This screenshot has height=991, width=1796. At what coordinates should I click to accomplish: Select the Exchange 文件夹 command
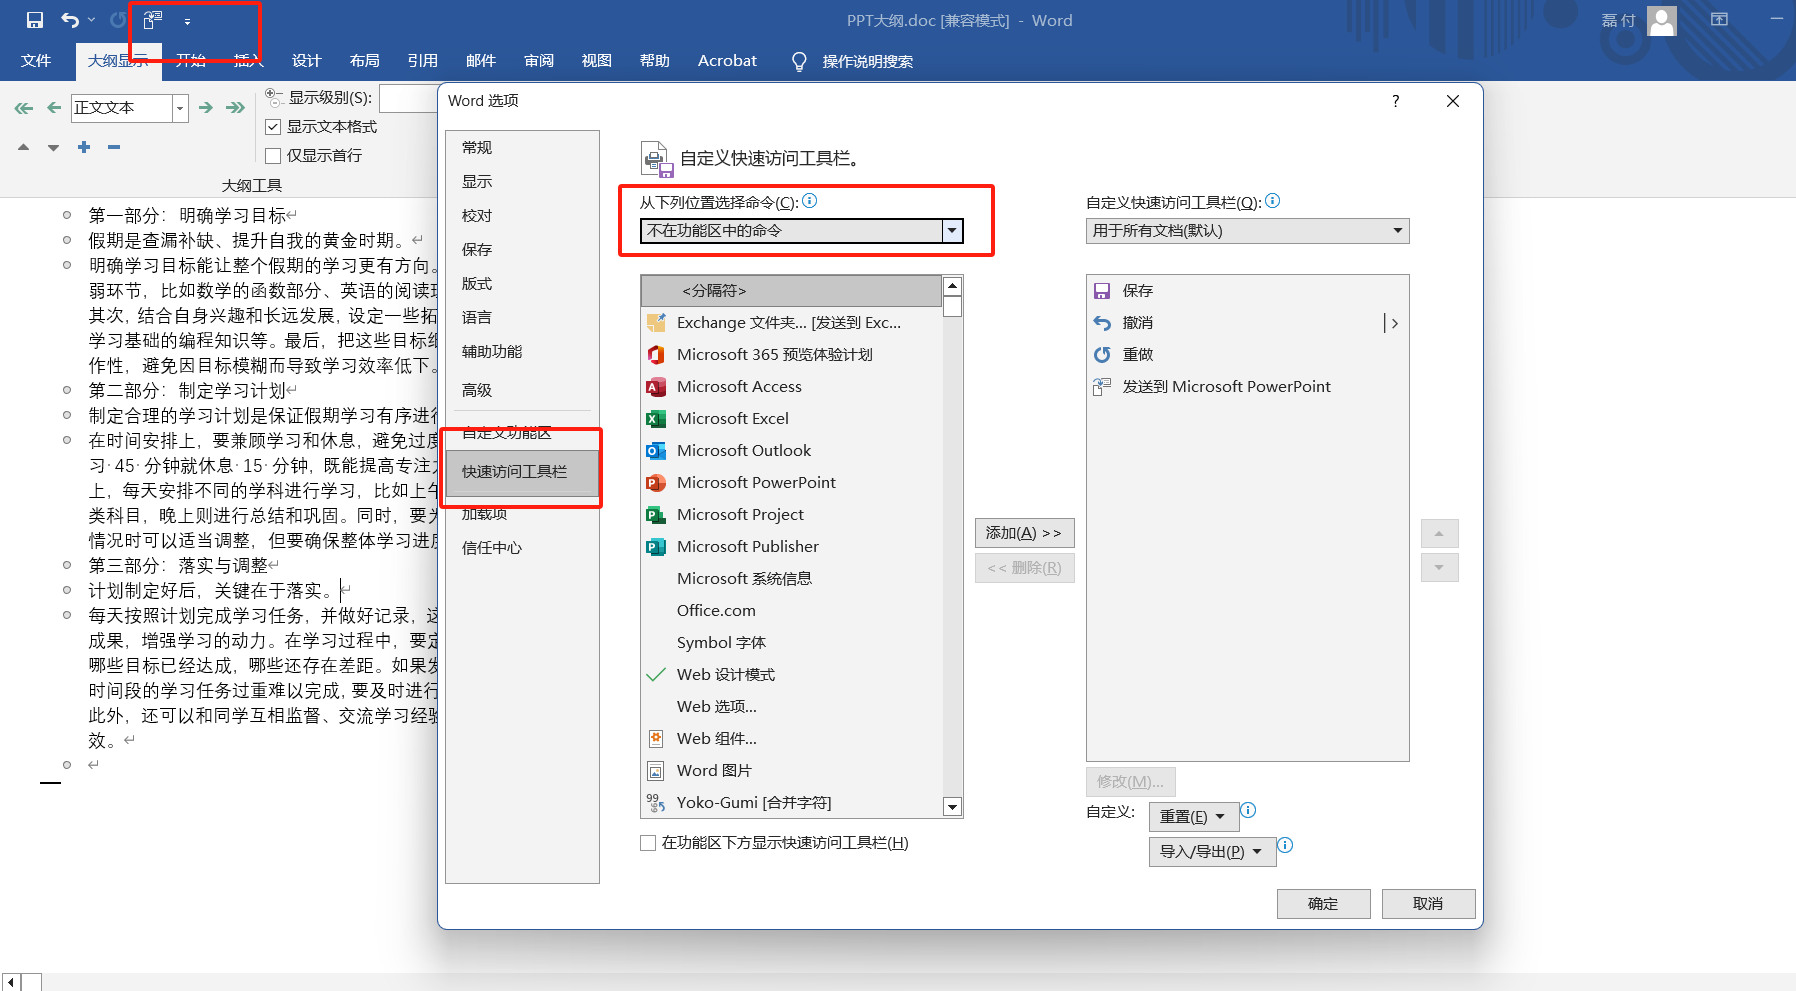coord(792,323)
